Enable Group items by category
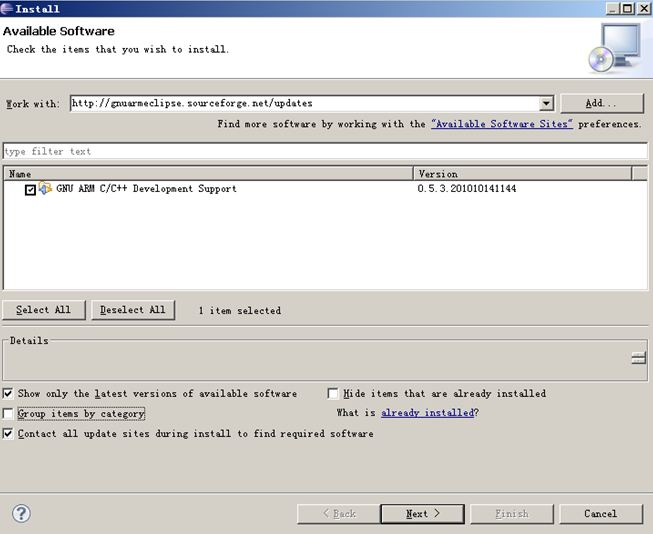 pyautogui.click(x=8, y=414)
